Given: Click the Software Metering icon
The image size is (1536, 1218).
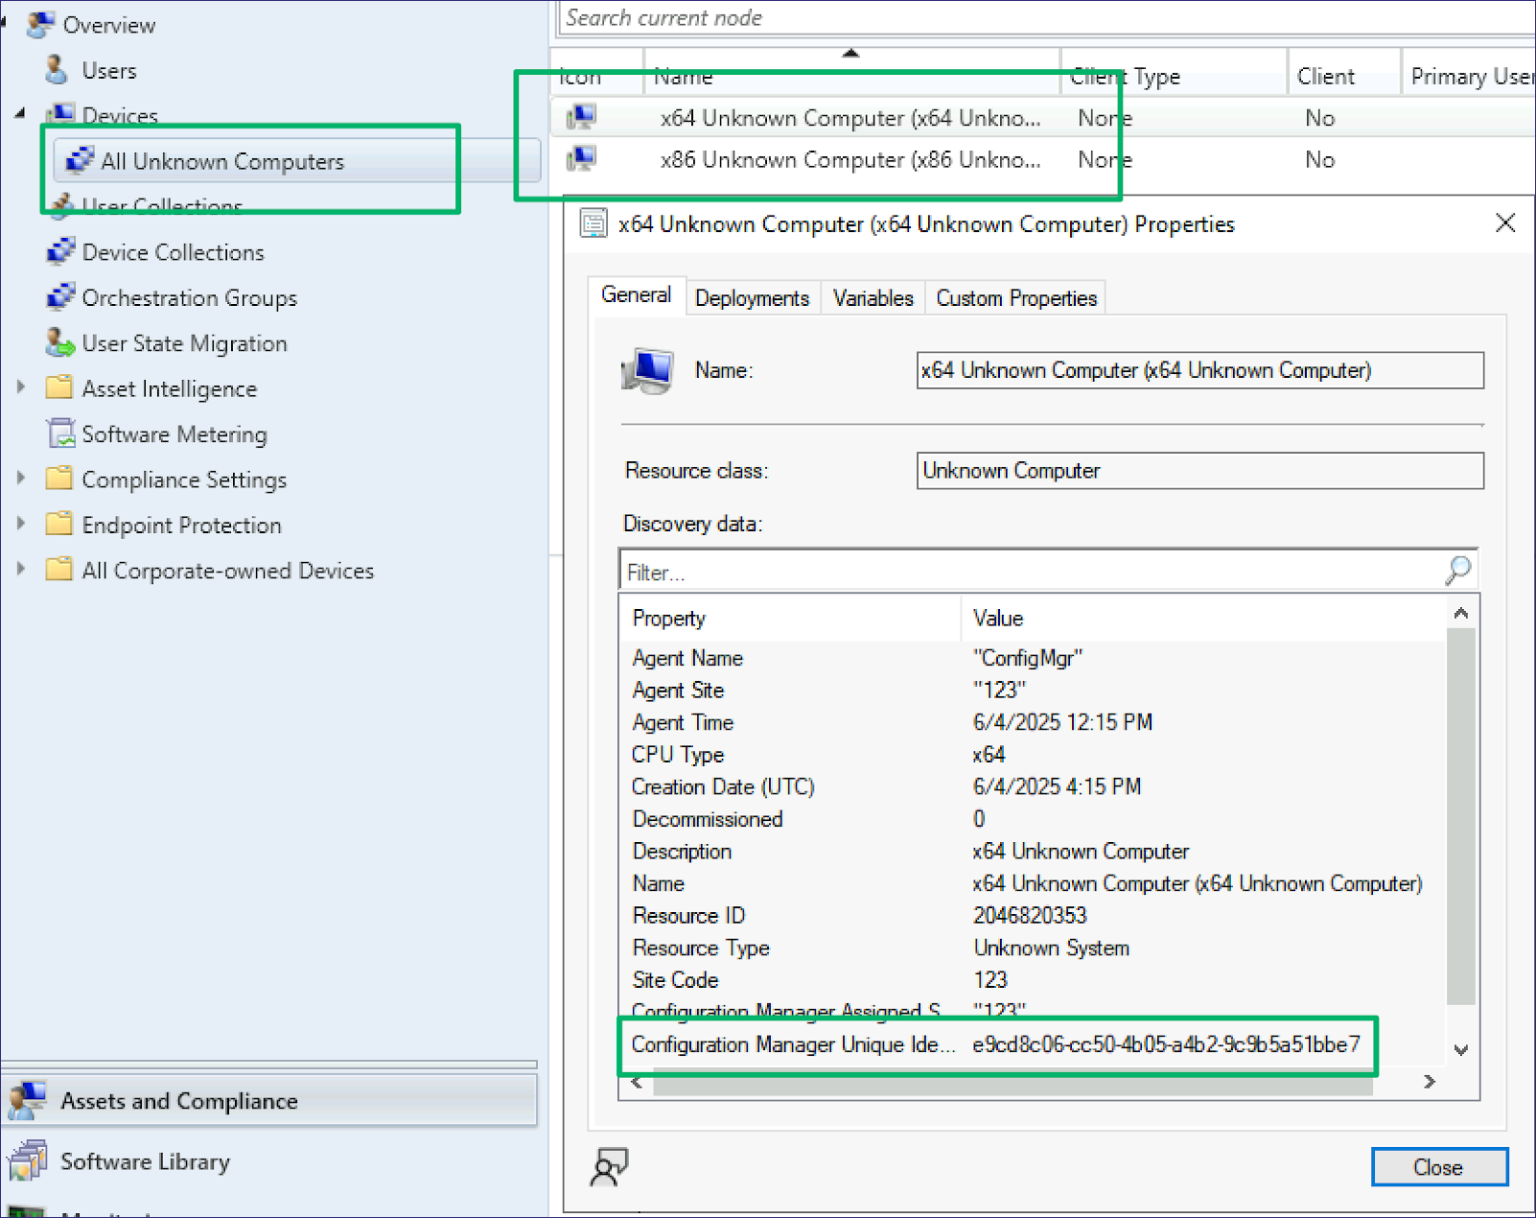Looking at the screenshot, I should click(x=60, y=434).
